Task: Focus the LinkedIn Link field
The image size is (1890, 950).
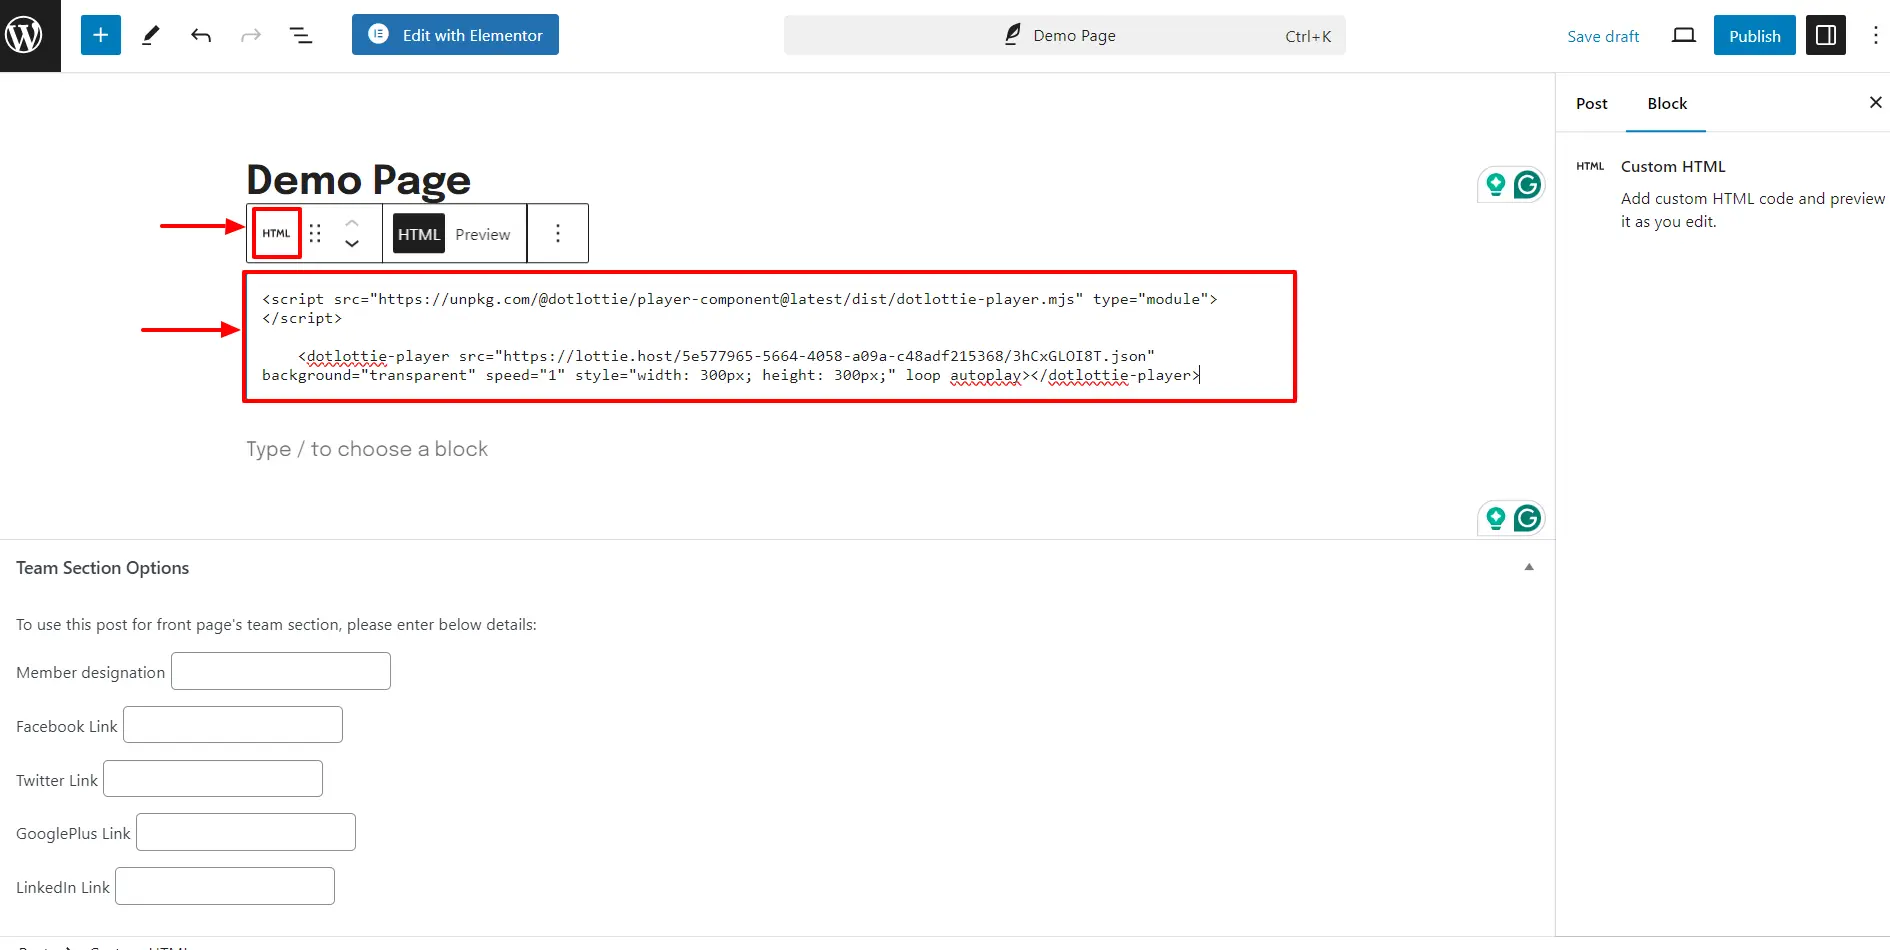Action: point(225,886)
